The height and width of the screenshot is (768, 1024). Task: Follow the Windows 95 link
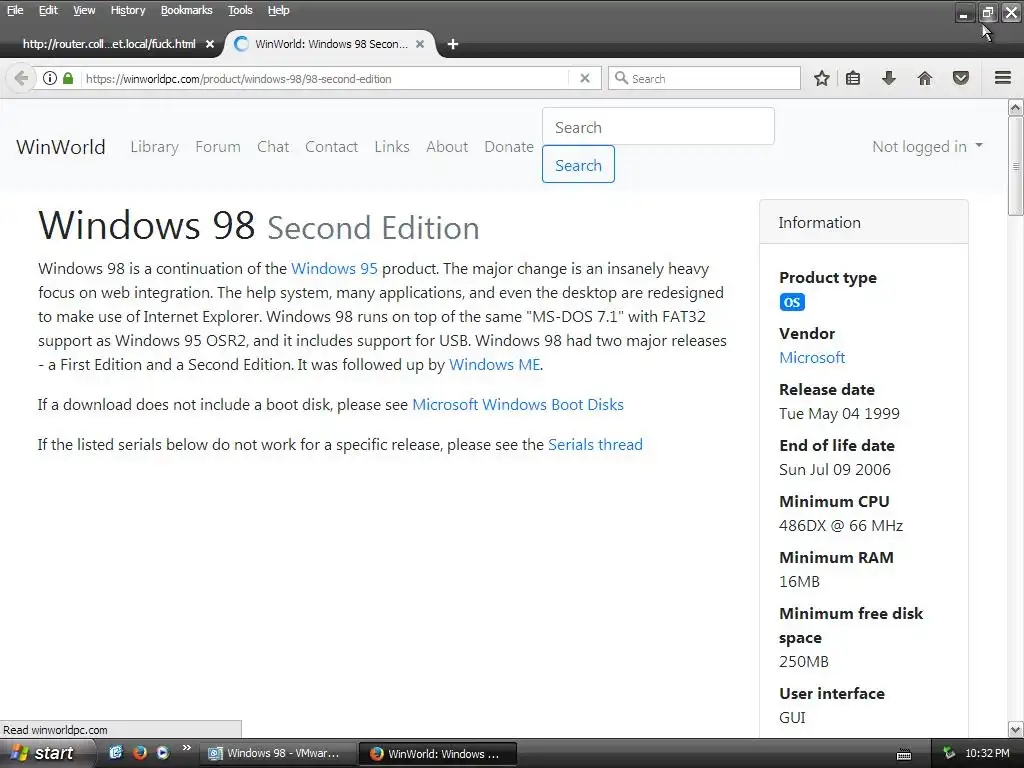point(334,269)
